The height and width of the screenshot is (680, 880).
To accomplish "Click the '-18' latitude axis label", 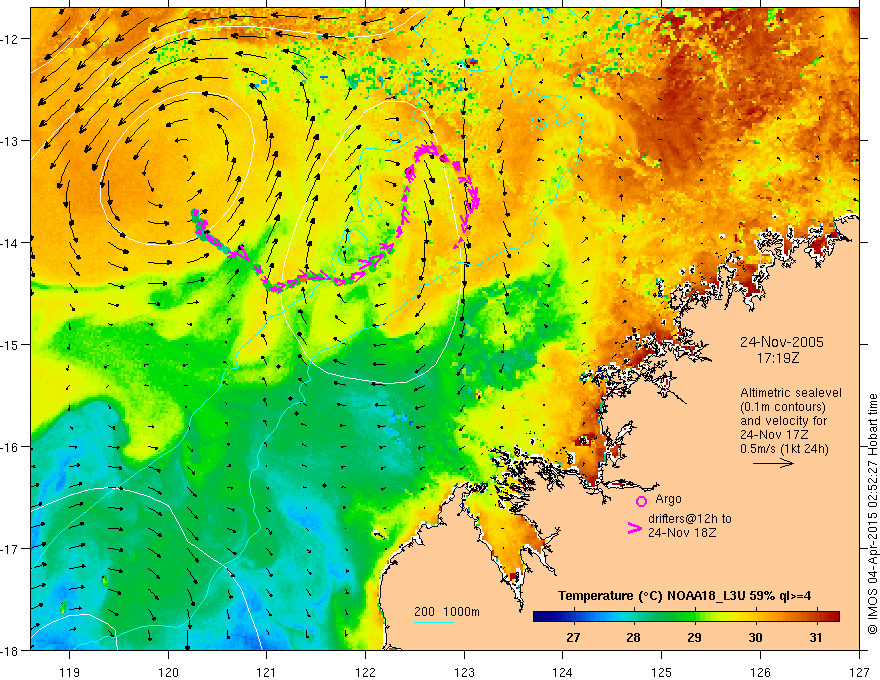I will (x=11, y=650).
